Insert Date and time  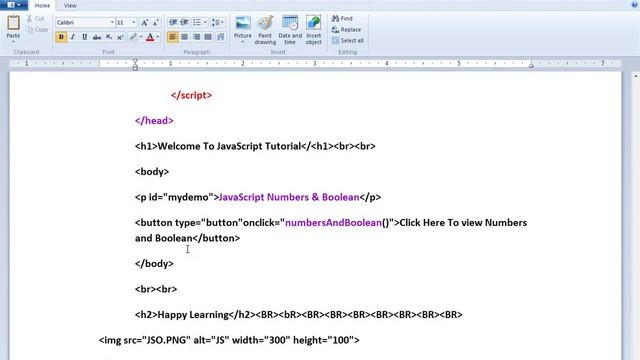(x=290, y=30)
